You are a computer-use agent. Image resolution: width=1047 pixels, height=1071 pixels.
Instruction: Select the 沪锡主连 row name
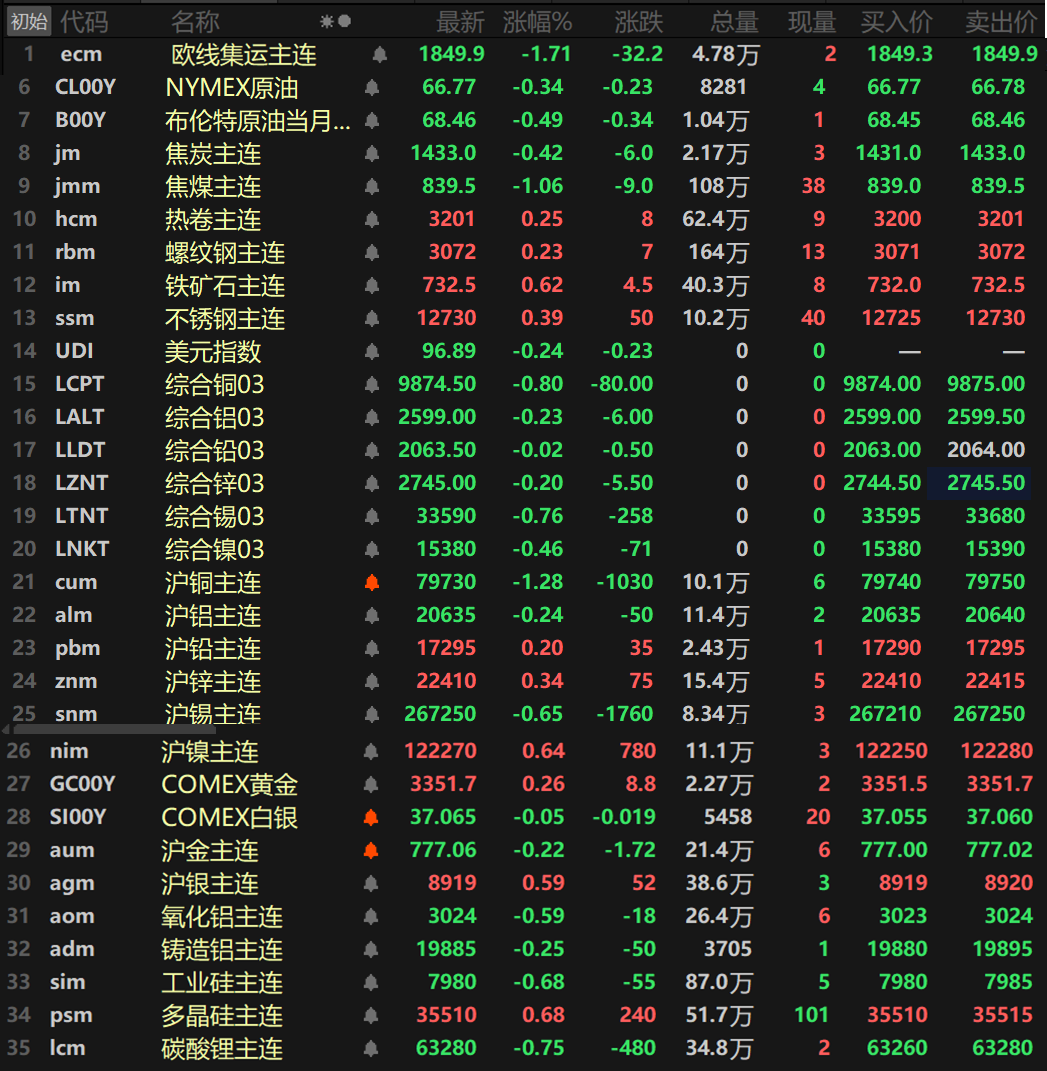[213, 714]
